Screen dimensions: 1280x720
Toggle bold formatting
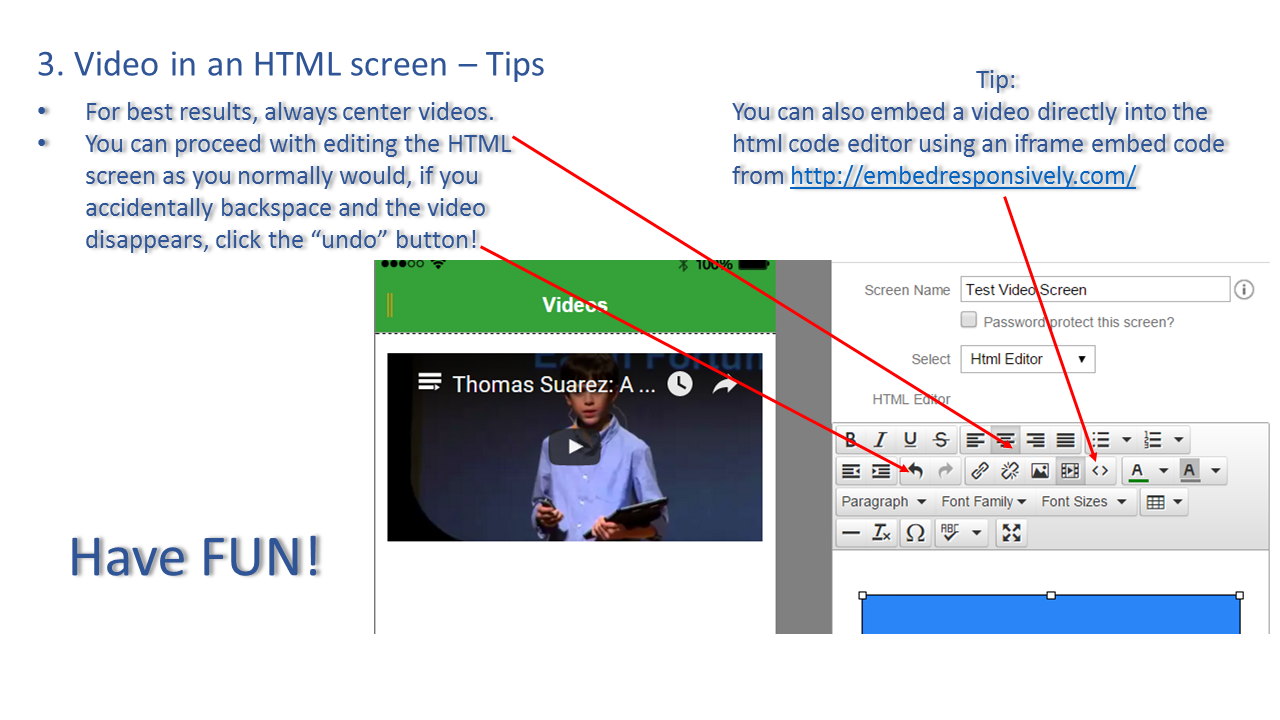click(851, 440)
